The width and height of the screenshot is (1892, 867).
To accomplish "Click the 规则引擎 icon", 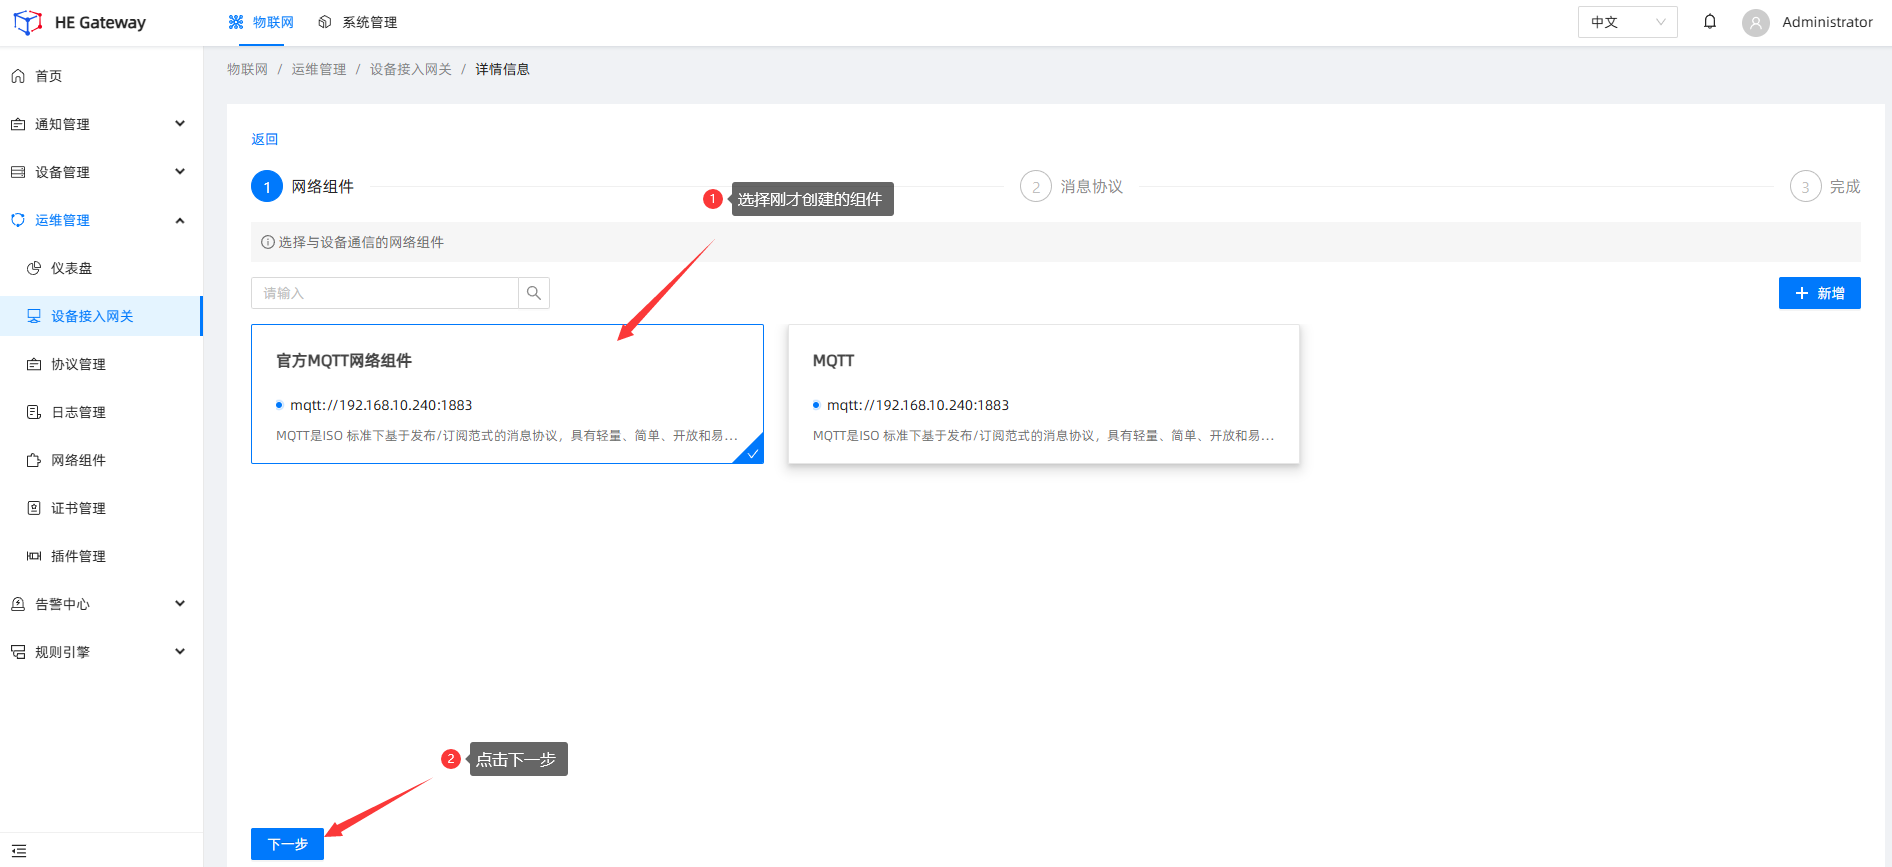I will point(18,652).
